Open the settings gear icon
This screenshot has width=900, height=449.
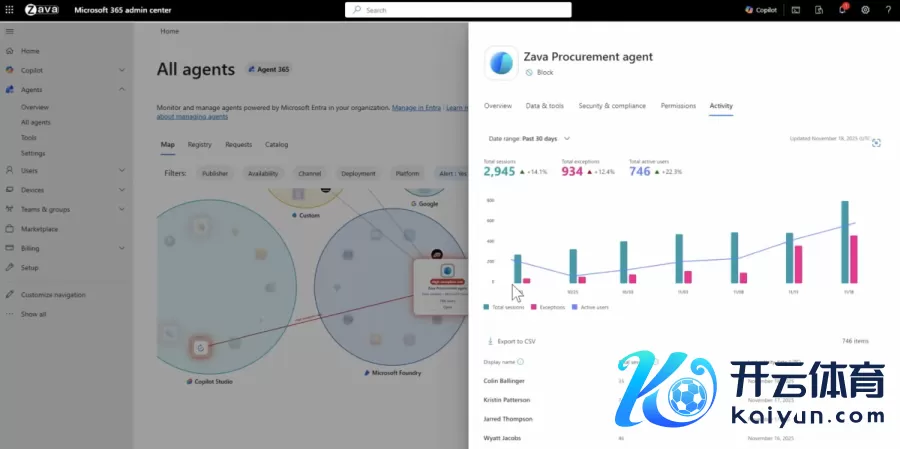pos(865,10)
